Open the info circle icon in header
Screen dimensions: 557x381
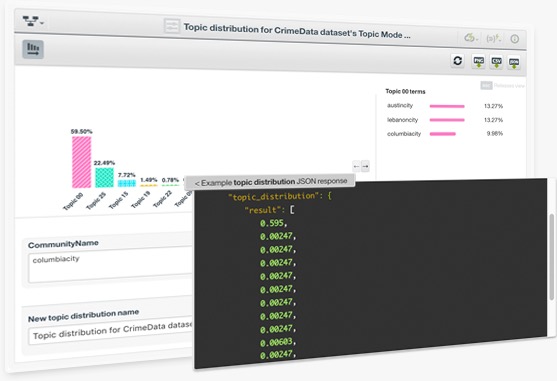514,39
